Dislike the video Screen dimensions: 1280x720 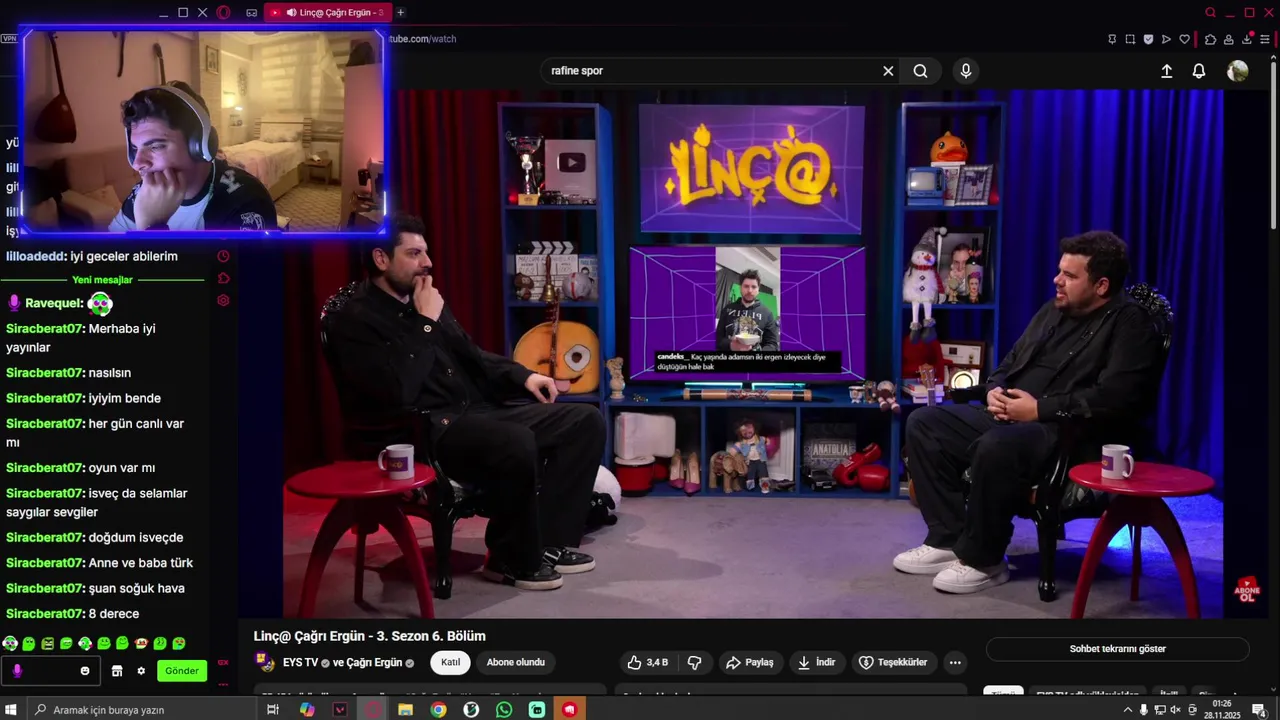click(x=694, y=662)
